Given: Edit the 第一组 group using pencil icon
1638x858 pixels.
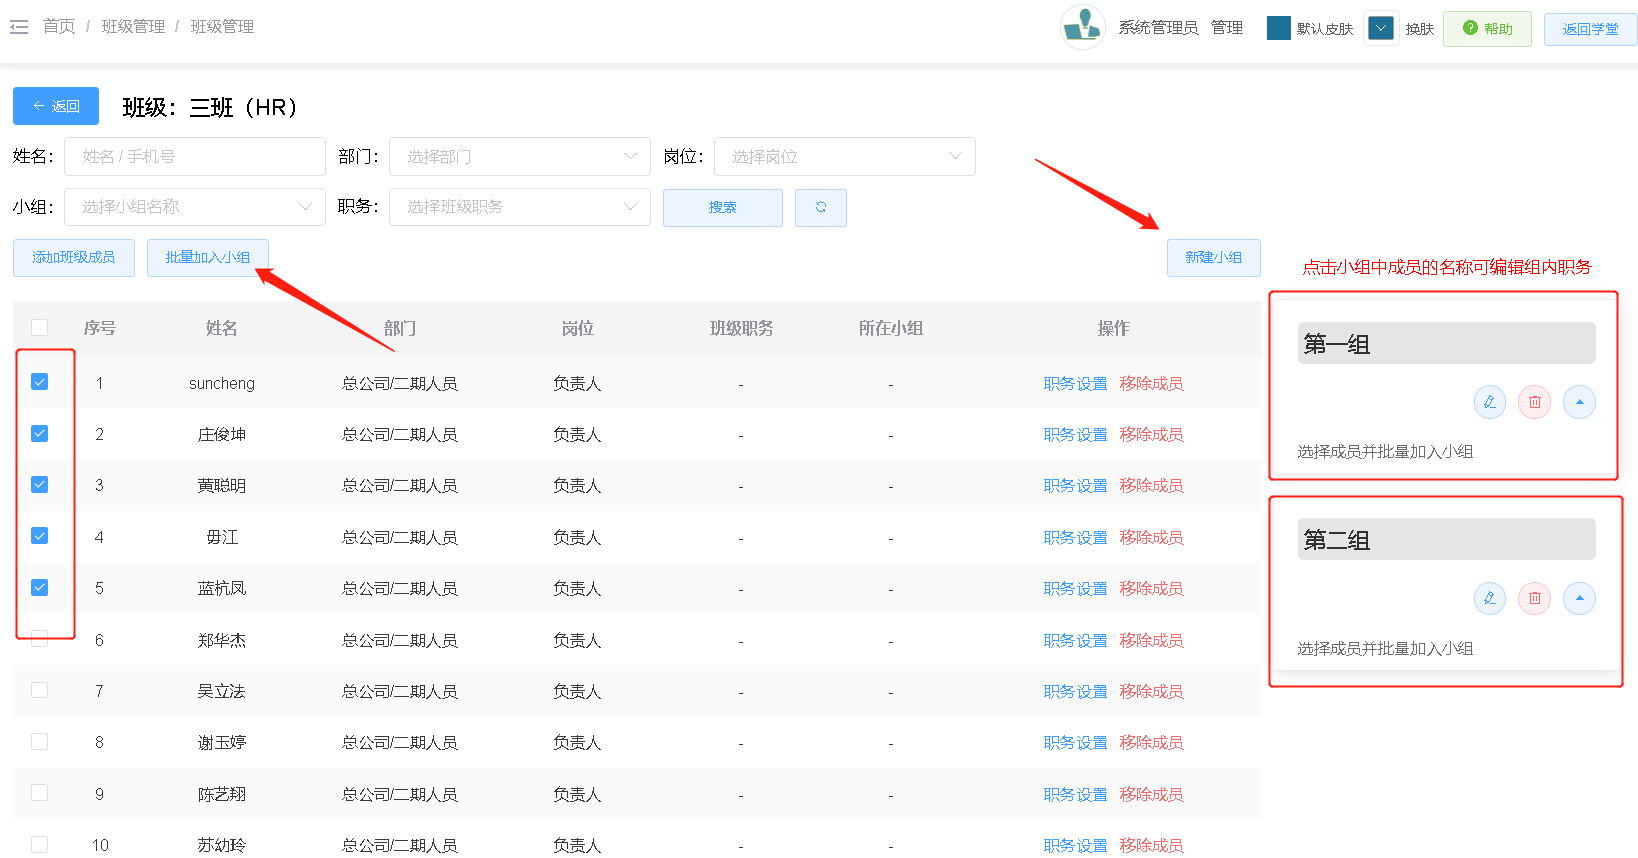Looking at the screenshot, I should [1489, 403].
